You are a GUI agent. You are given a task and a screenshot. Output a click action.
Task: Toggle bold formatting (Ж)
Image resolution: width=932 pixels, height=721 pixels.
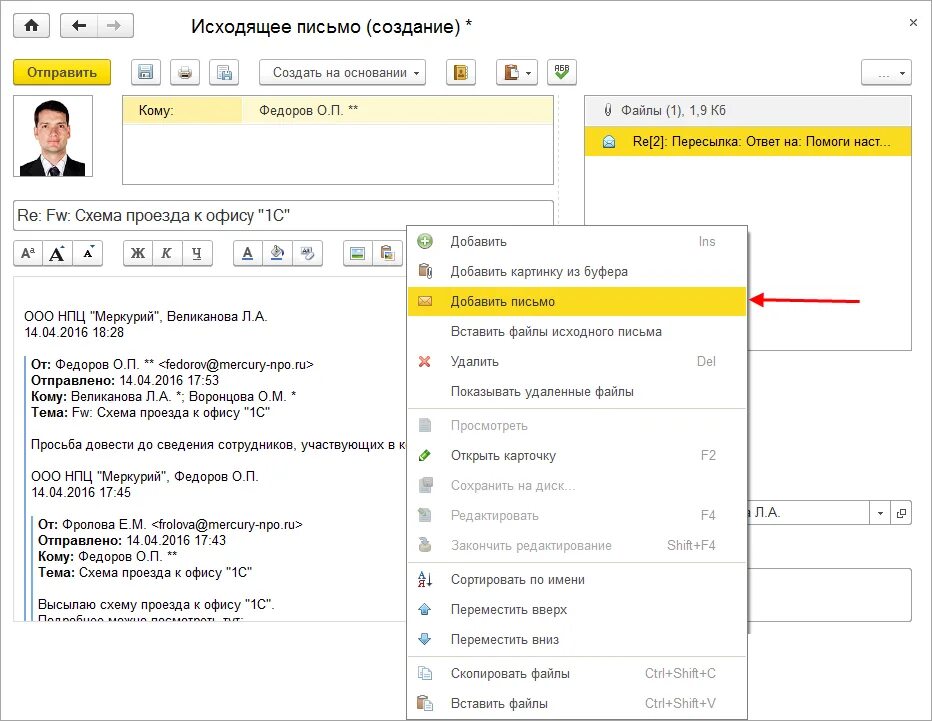click(138, 253)
